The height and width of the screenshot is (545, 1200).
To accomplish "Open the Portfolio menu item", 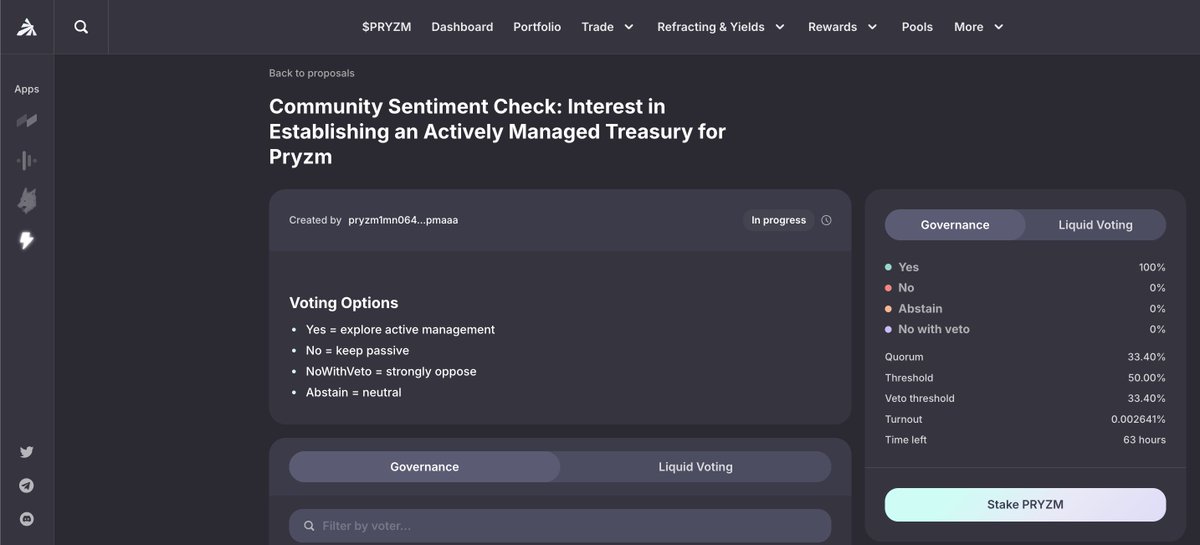I will pyautogui.click(x=537, y=27).
